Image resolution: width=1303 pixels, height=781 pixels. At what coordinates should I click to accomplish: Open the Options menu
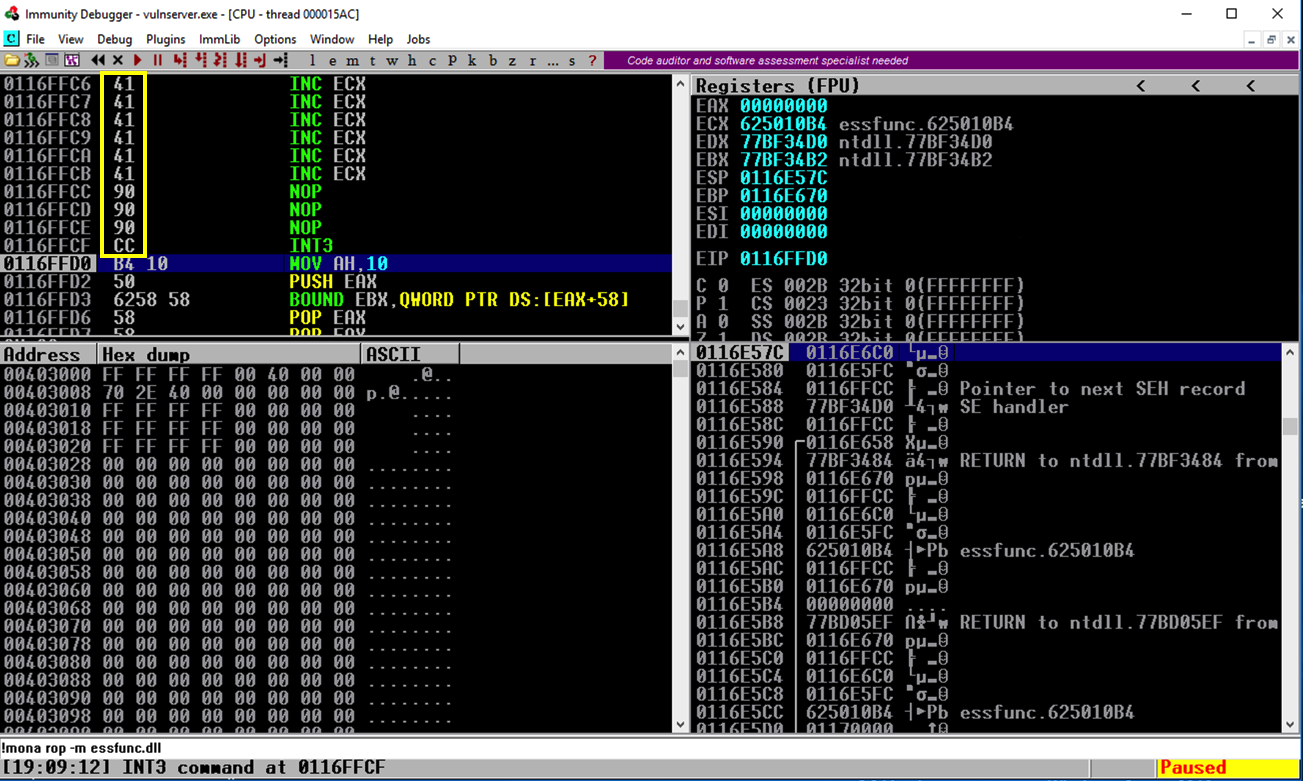(x=275, y=39)
